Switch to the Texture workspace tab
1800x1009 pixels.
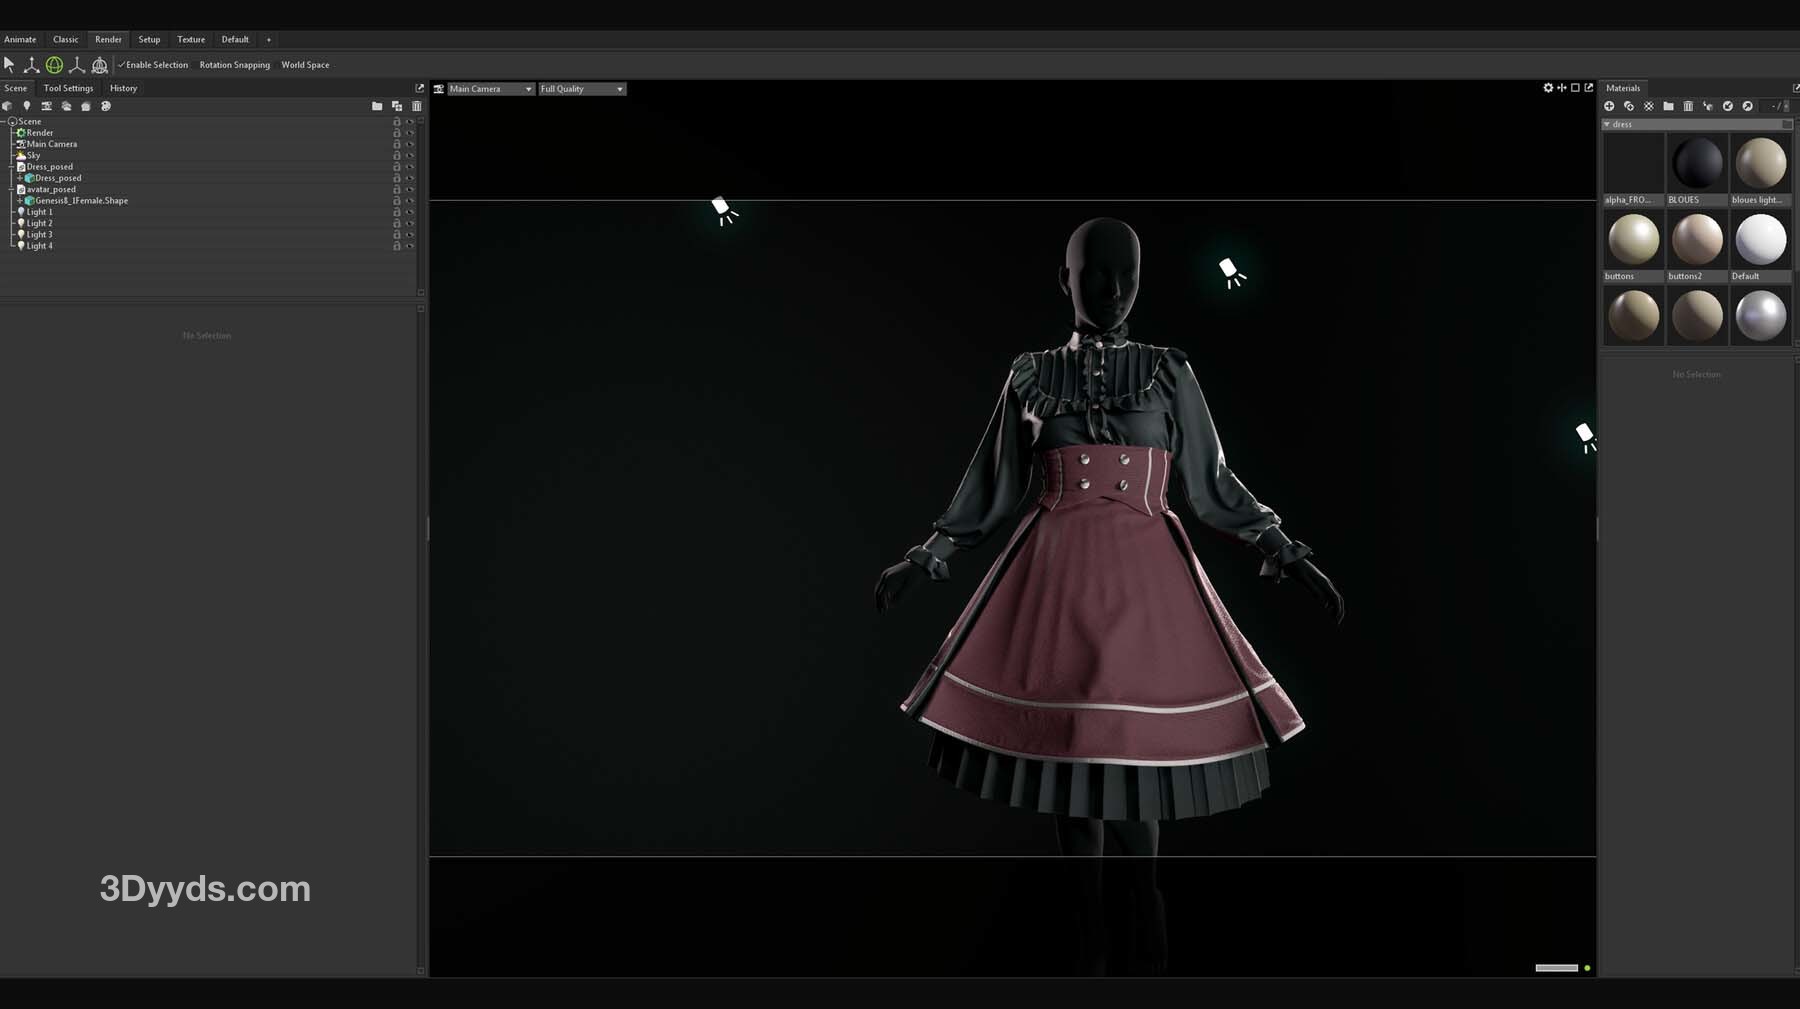click(191, 40)
